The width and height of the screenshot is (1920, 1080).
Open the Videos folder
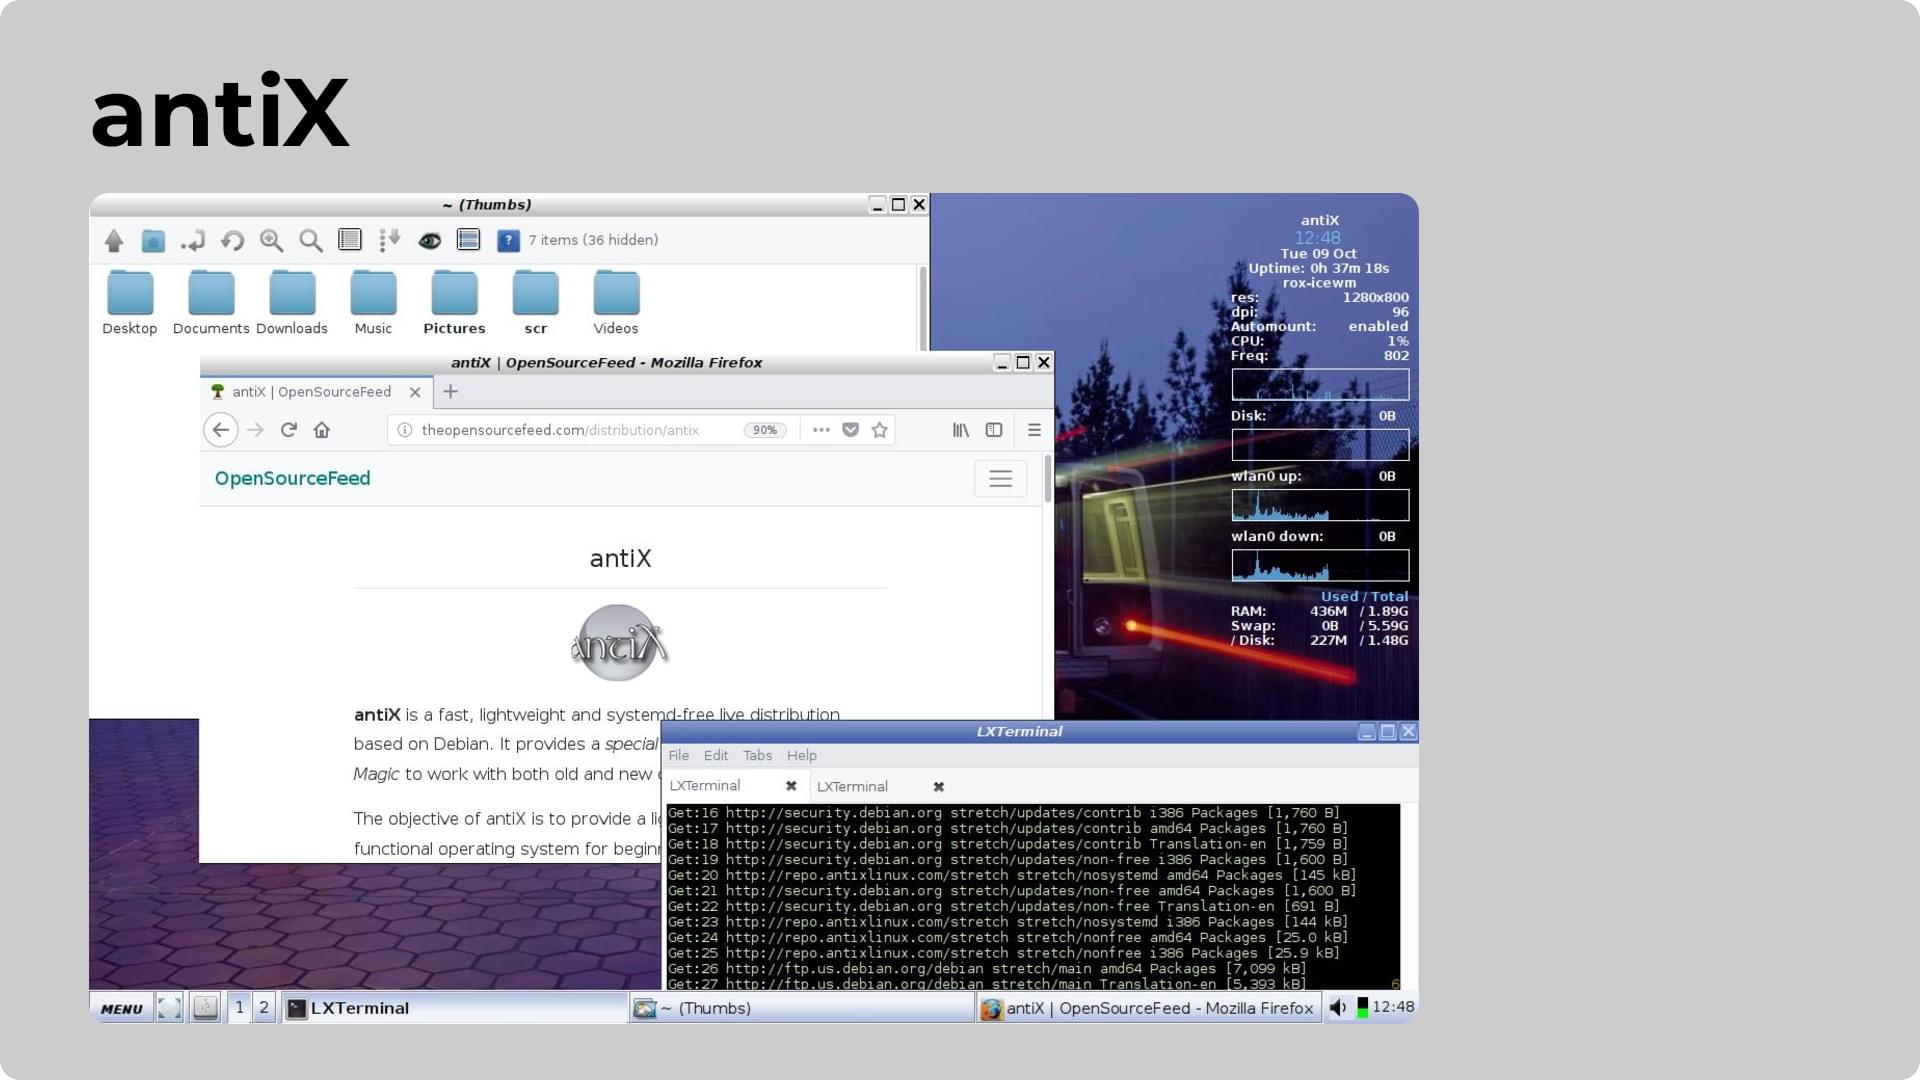(x=616, y=303)
